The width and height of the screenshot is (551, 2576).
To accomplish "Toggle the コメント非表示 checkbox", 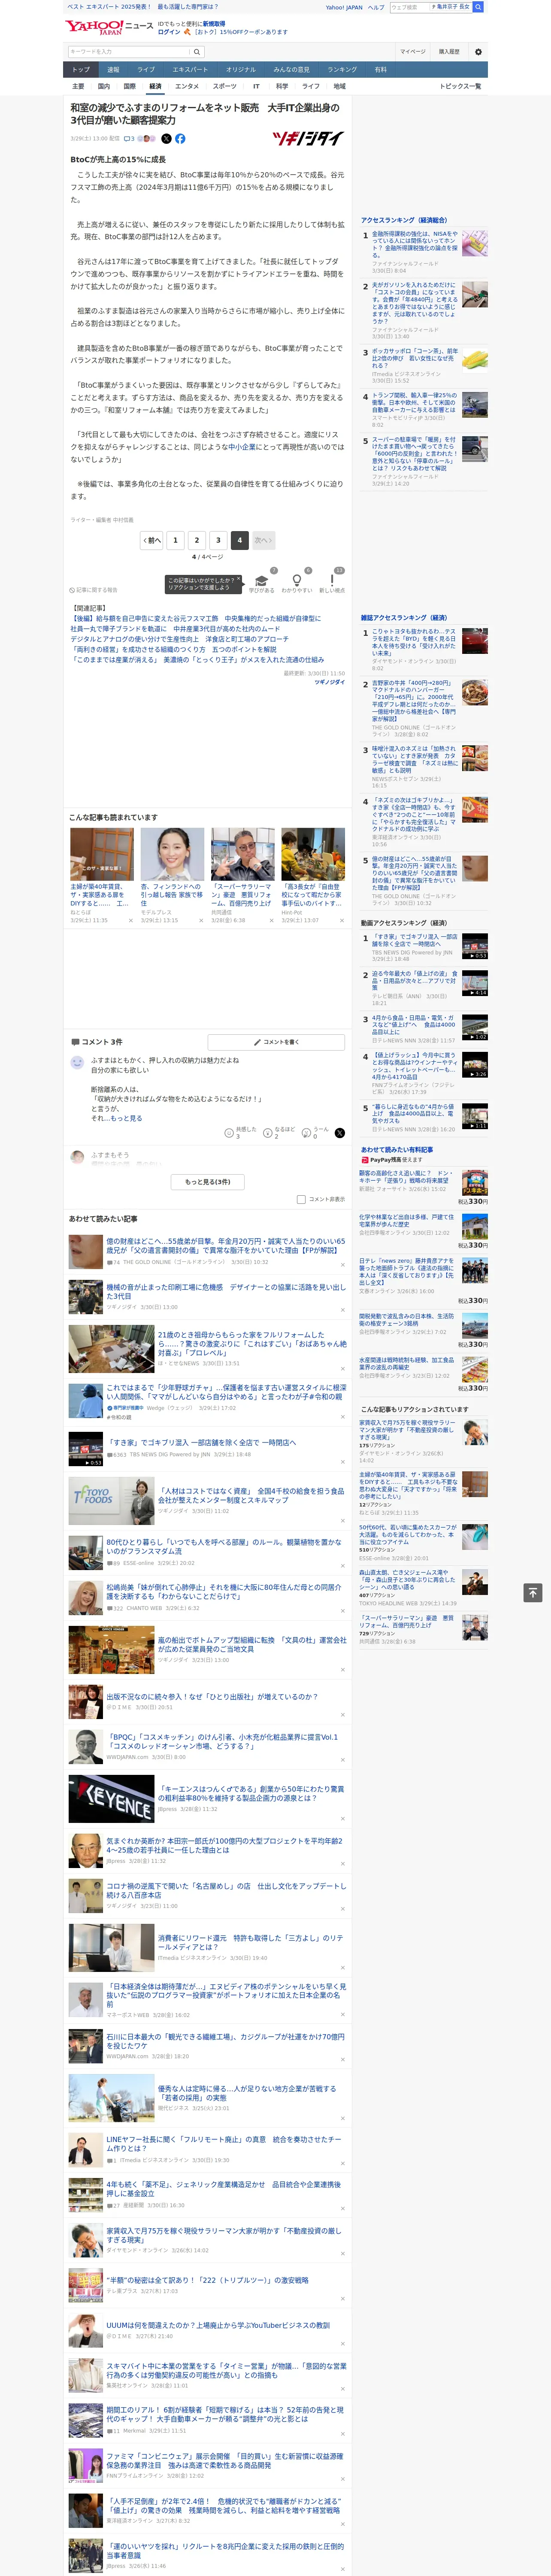I will [x=301, y=1199].
